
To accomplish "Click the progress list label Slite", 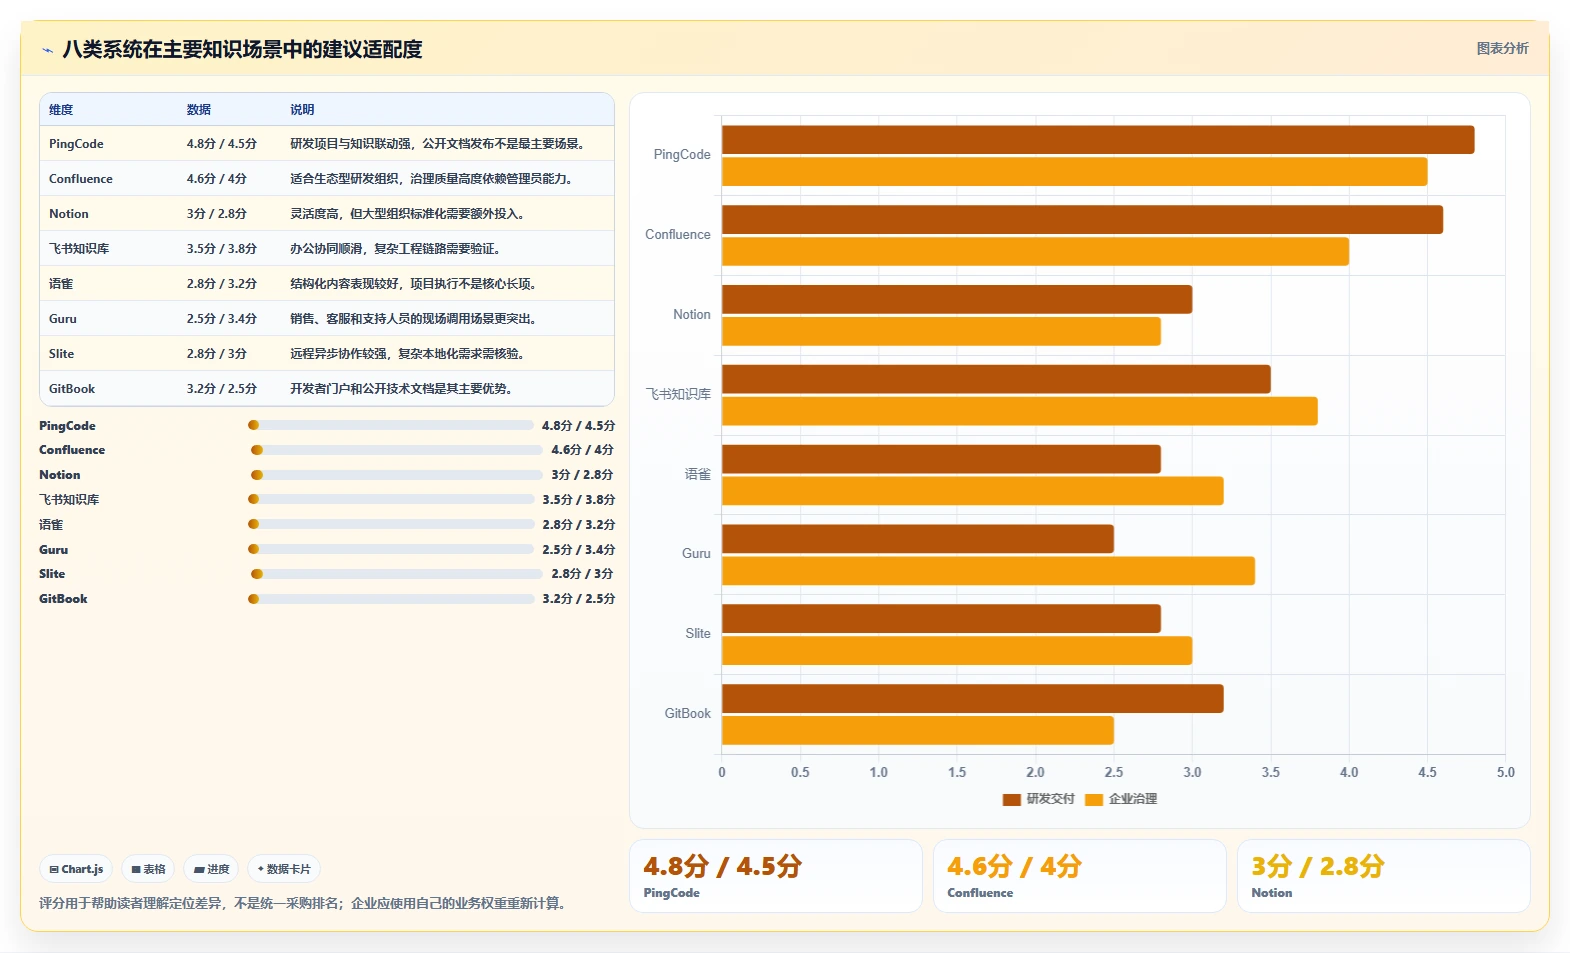I will 52,574.
